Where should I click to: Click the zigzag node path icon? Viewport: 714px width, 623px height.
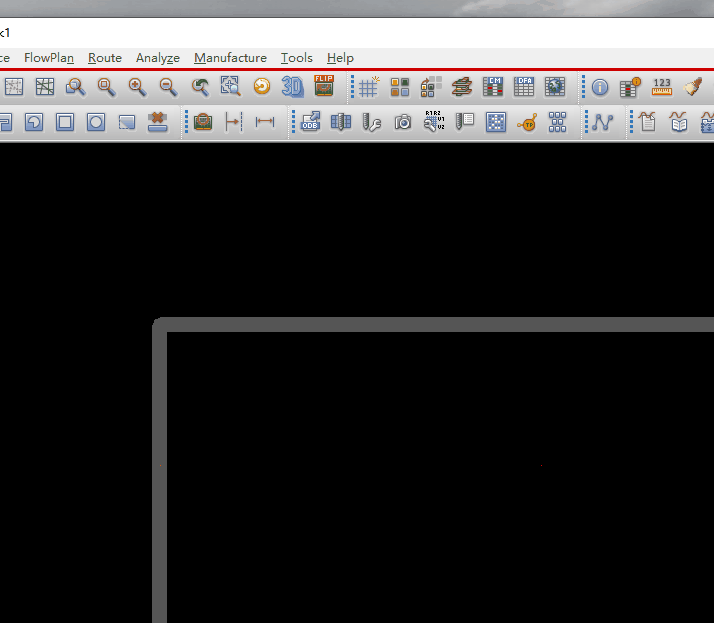[603, 122]
